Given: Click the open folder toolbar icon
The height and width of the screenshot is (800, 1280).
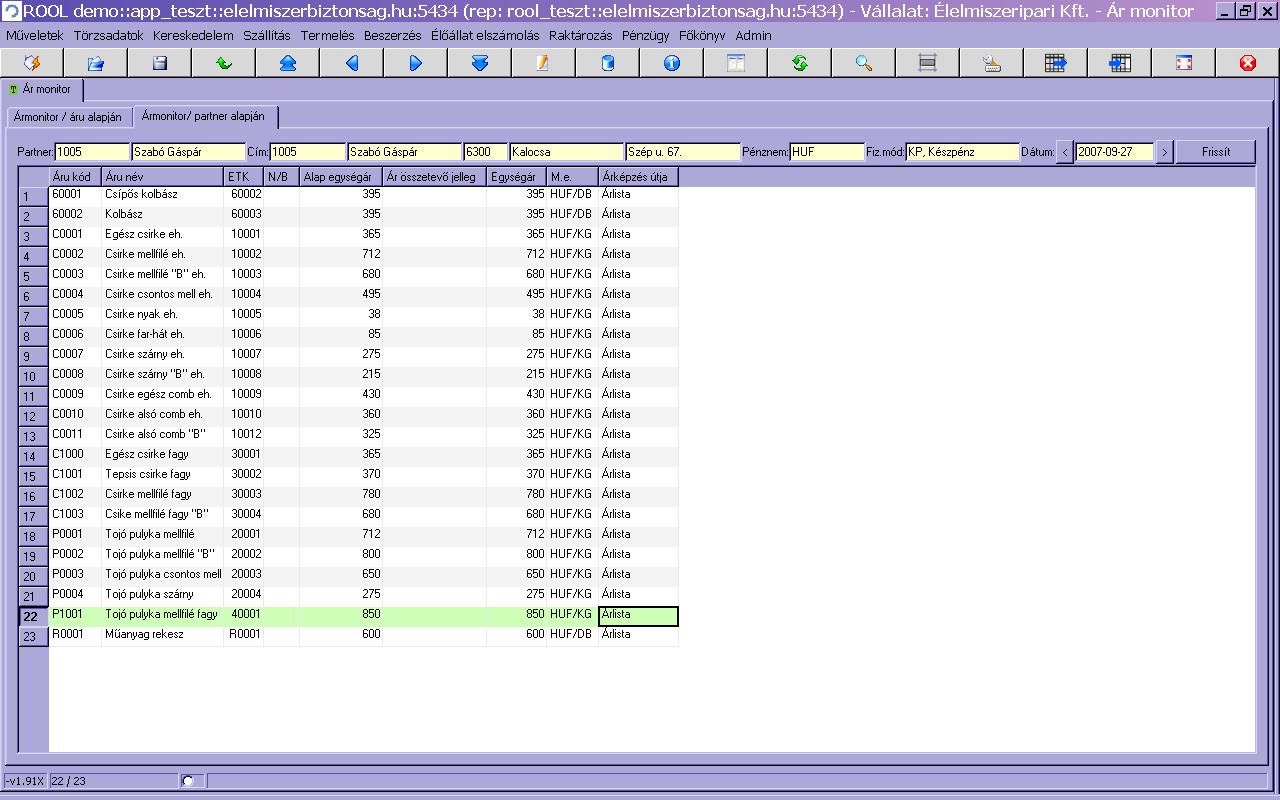Looking at the screenshot, I should click(96, 63).
